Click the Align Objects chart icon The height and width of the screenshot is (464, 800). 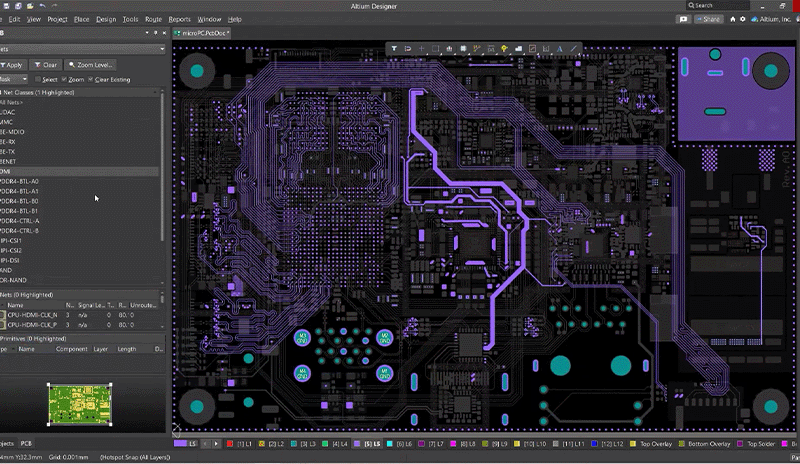pyautogui.click(x=449, y=48)
